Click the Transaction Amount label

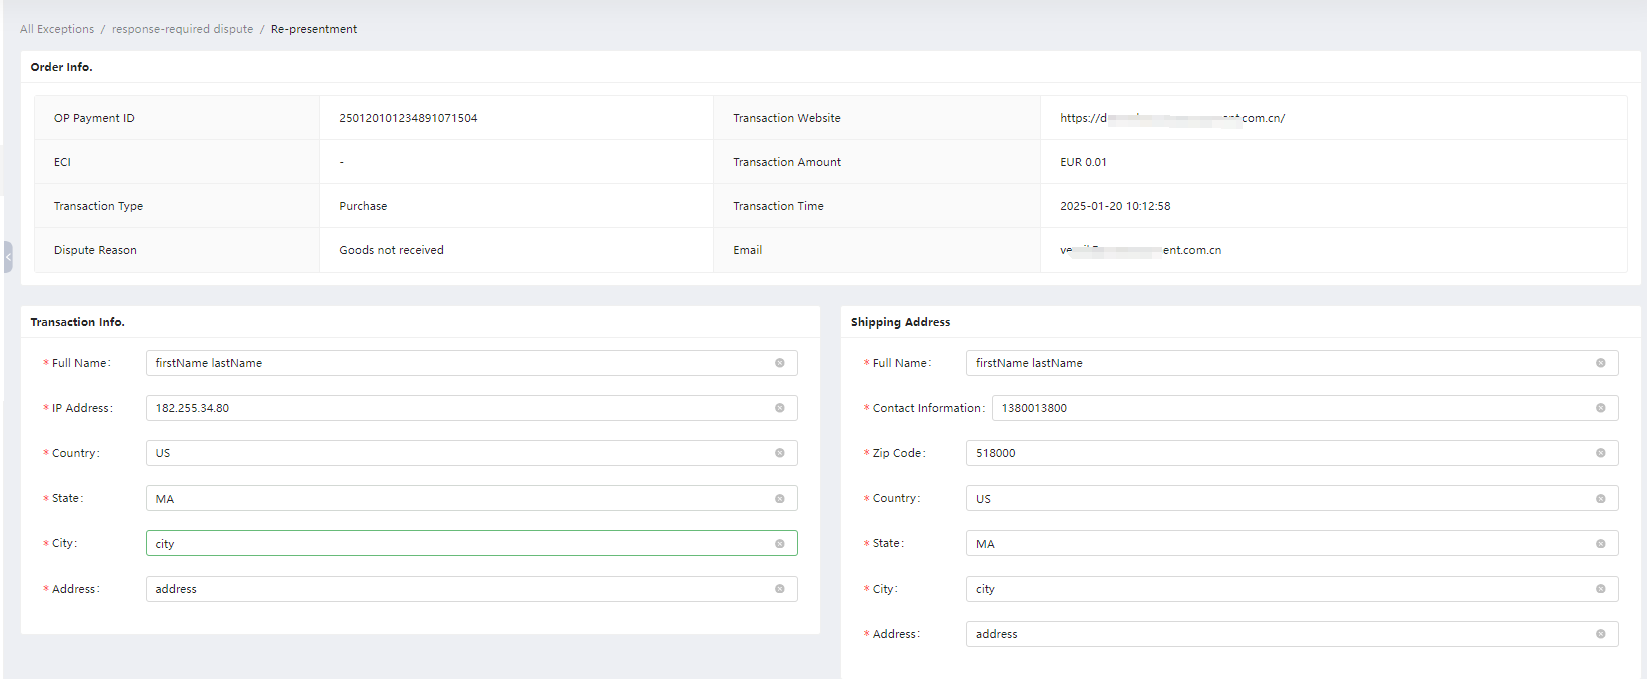click(x=787, y=162)
